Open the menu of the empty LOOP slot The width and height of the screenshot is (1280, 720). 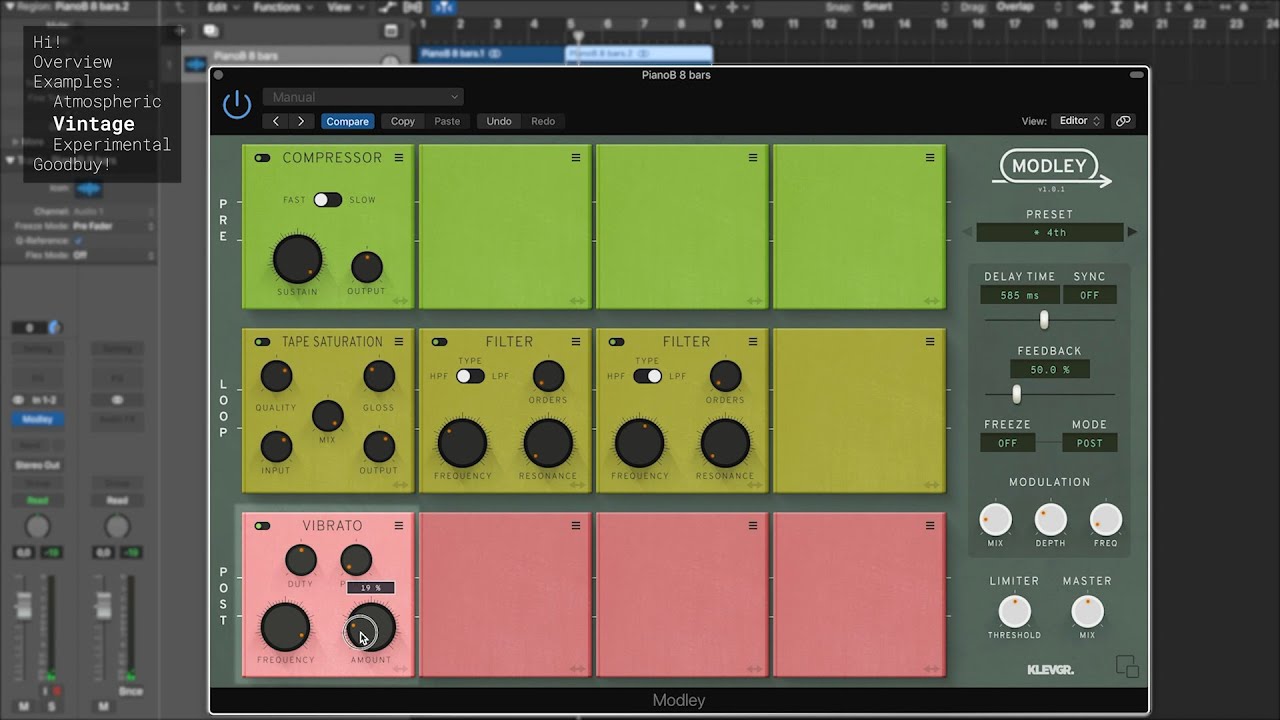(x=930, y=342)
